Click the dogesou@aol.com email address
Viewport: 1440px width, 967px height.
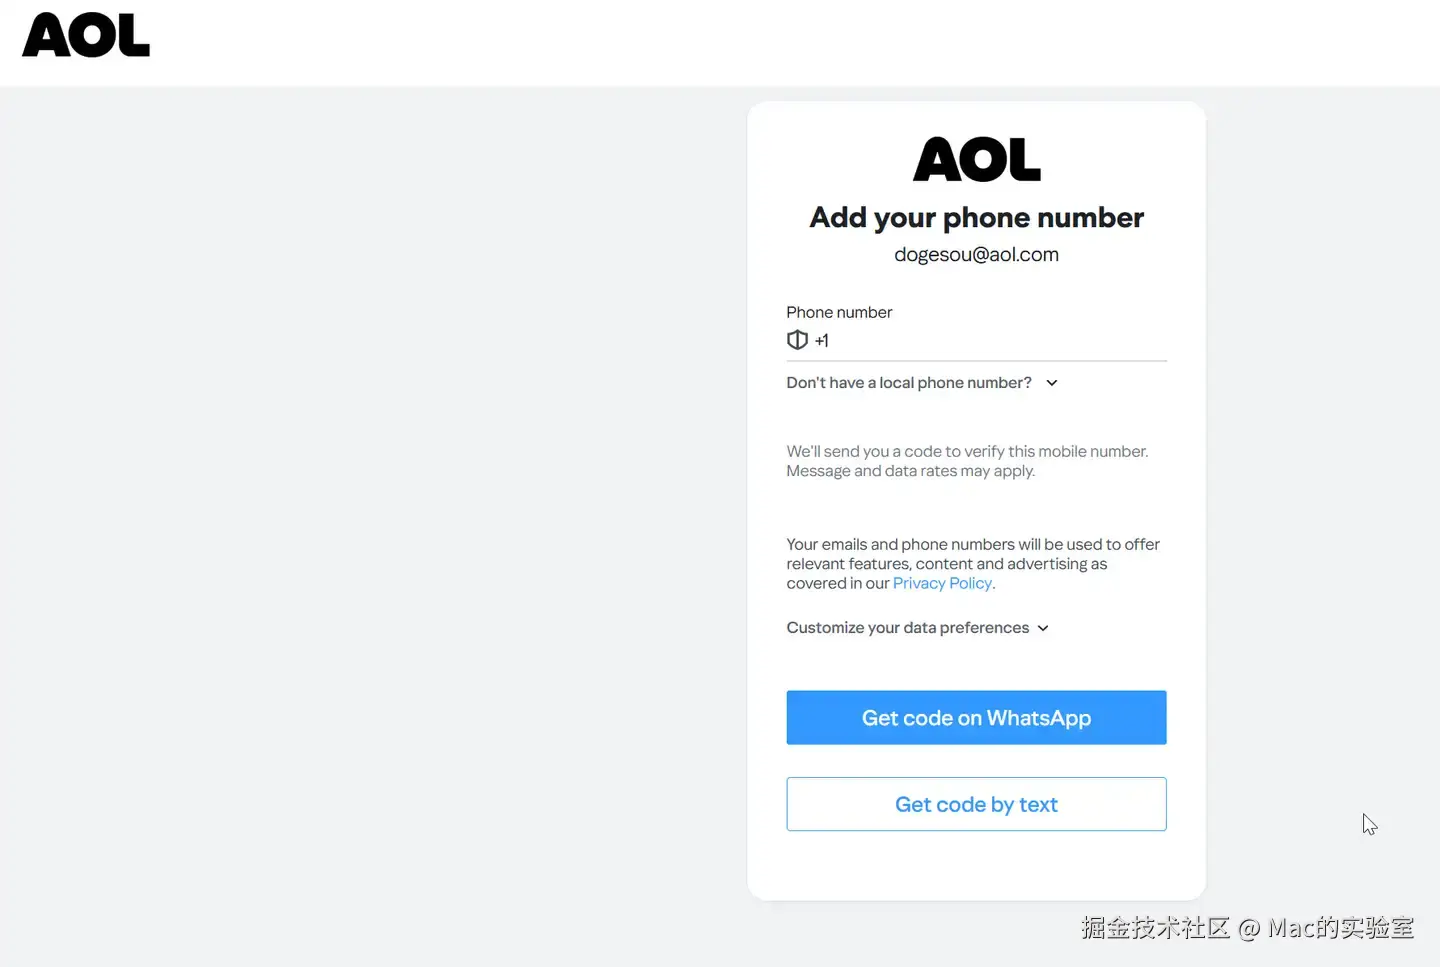(976, 255)
